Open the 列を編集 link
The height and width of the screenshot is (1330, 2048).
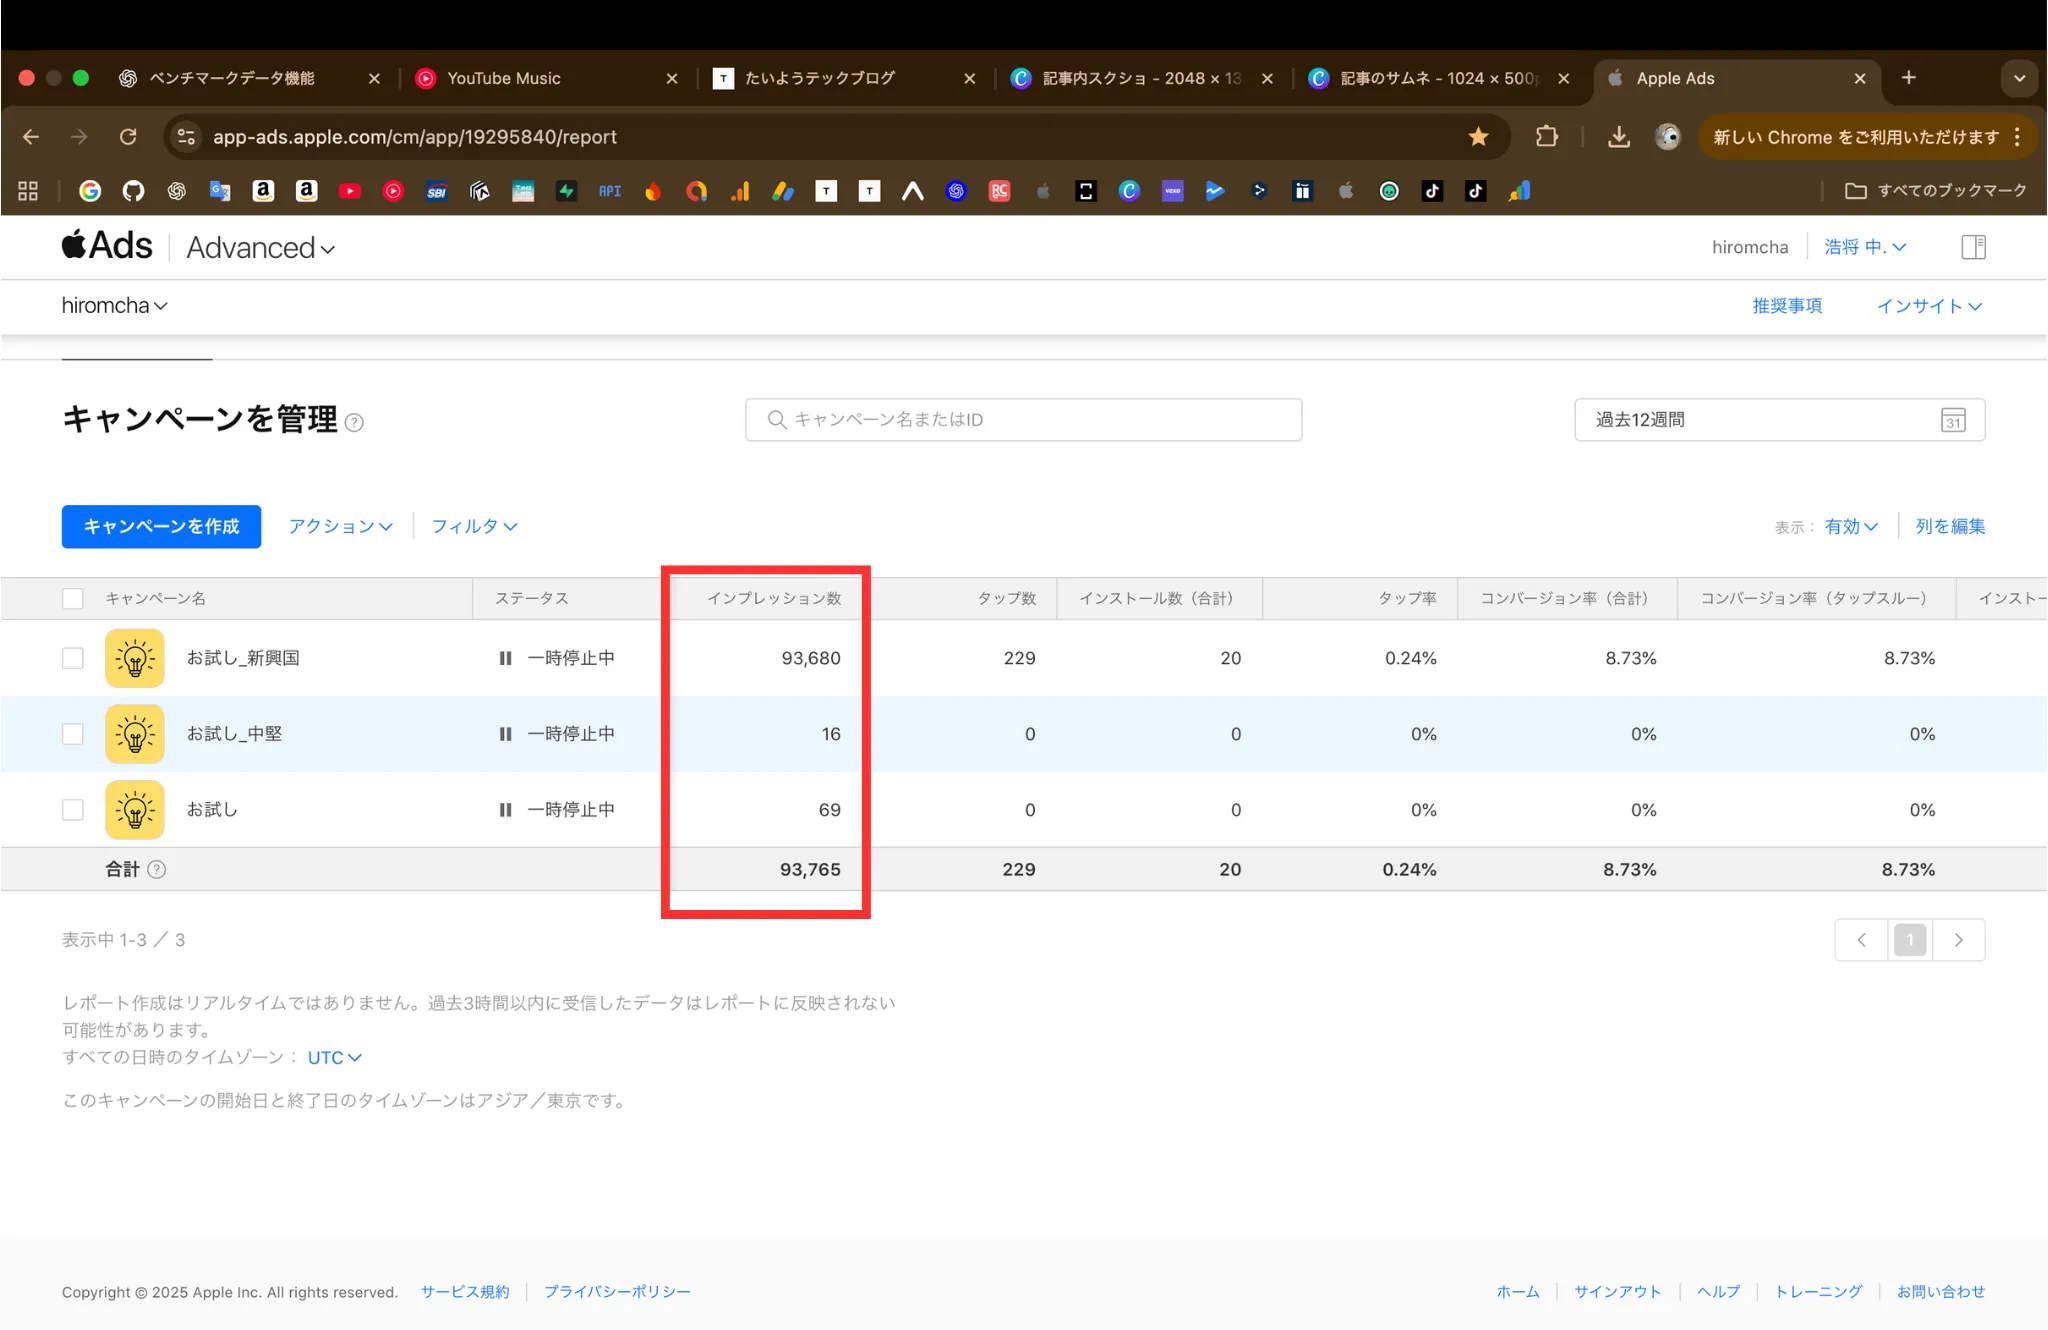tap(1950, 525)
